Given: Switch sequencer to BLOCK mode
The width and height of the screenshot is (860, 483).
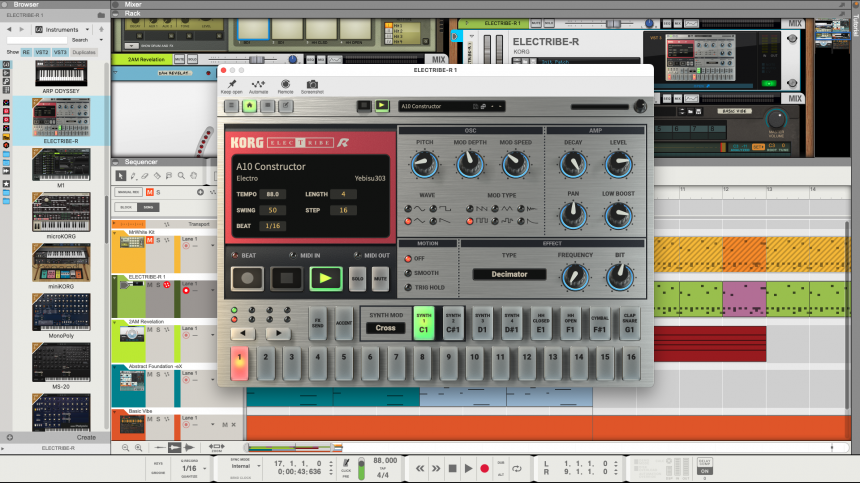Looking at the screenshot, I should pos(126,207).
